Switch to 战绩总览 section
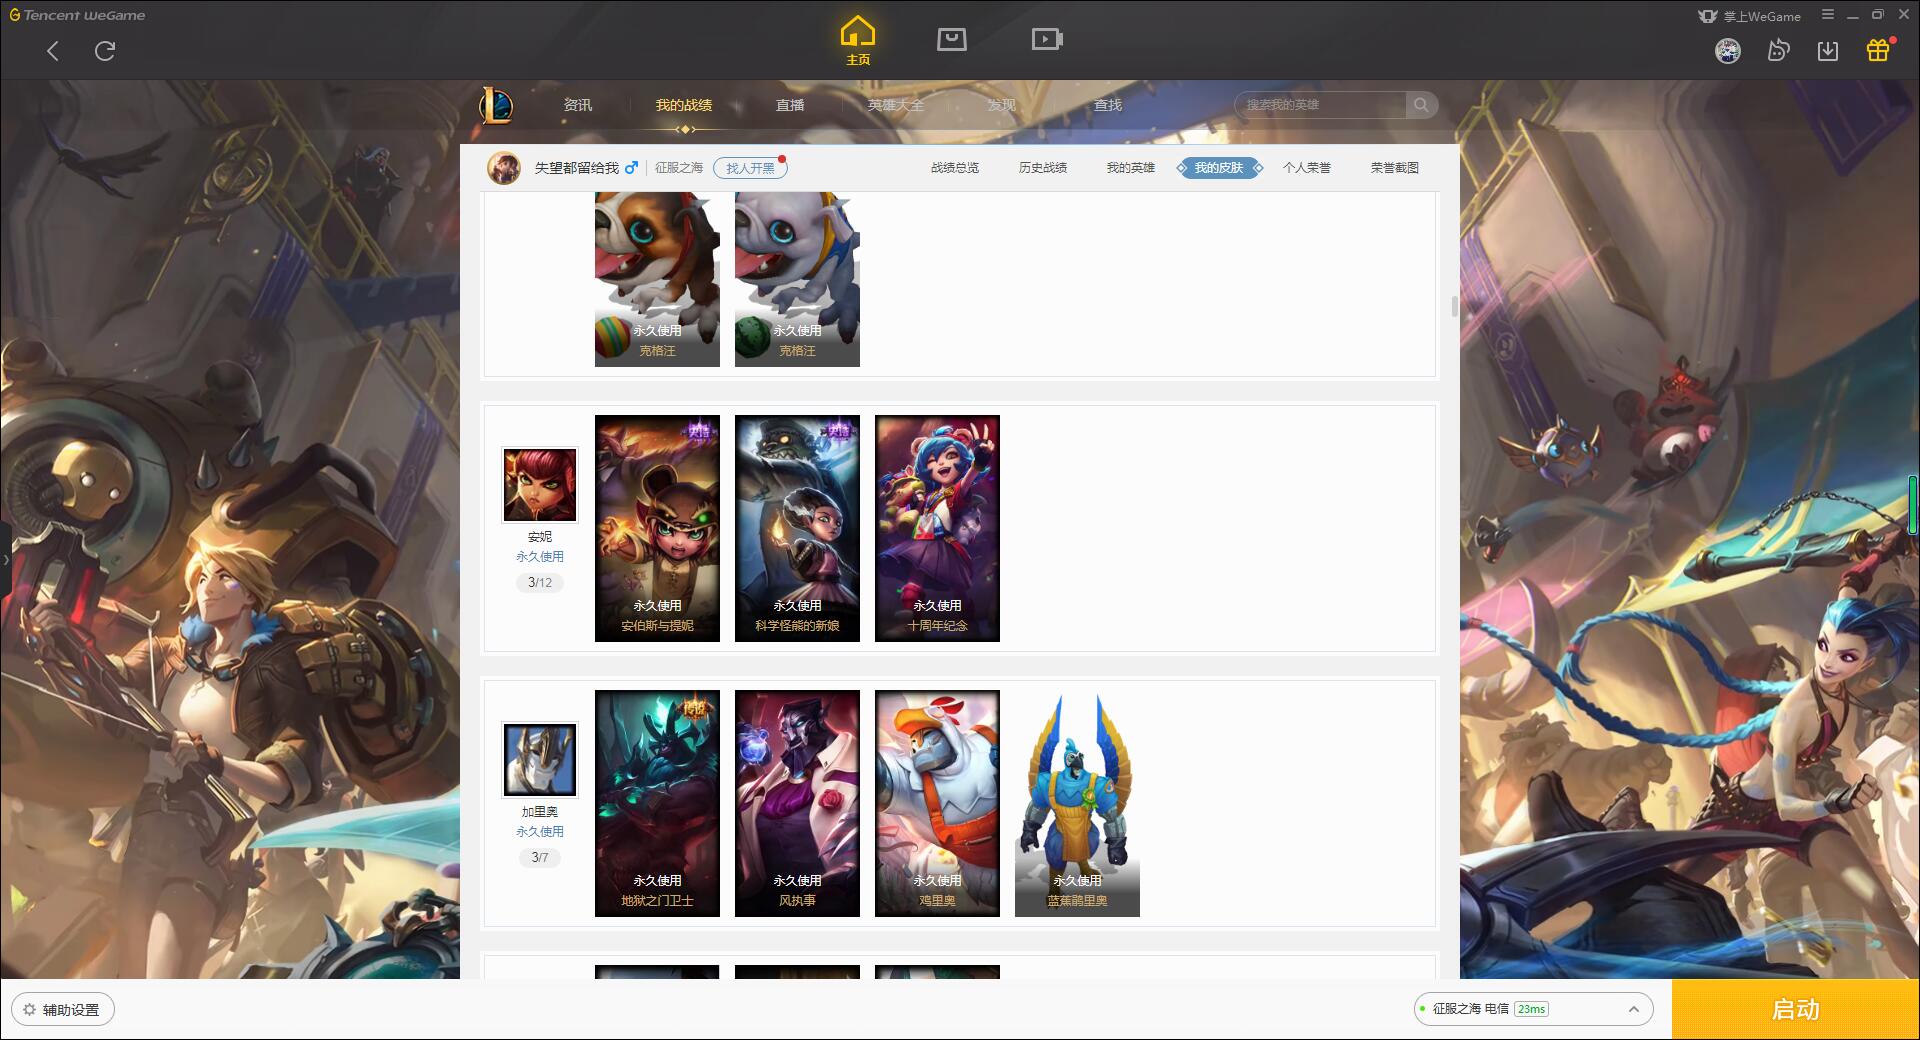 [x=955, y=168]
